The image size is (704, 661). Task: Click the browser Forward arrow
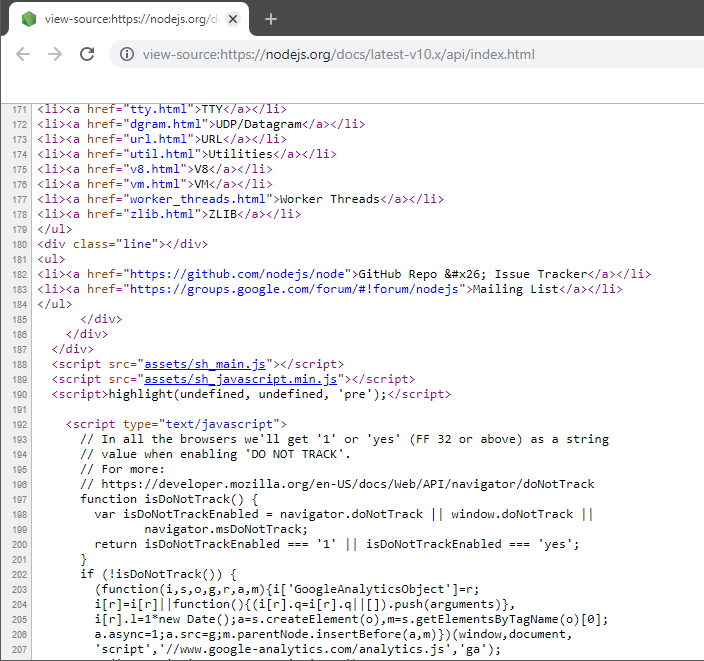(55, 54)
